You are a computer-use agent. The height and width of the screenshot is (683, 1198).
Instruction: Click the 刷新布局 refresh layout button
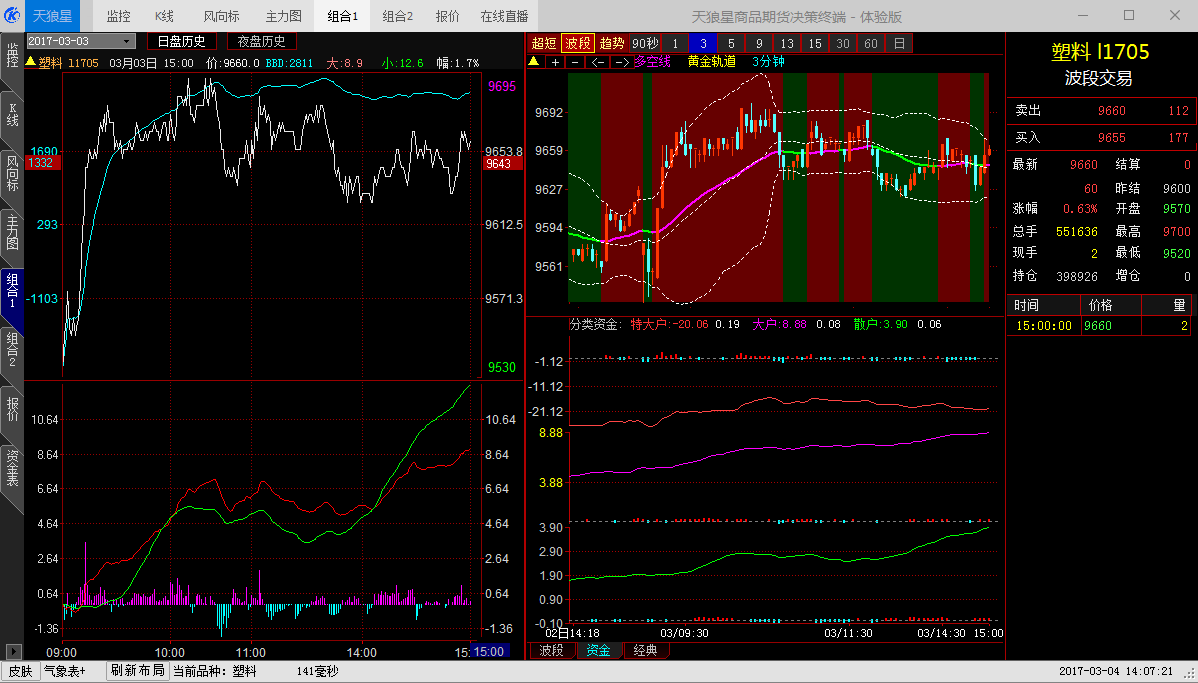pyautogui.click(x=138, y=671)
